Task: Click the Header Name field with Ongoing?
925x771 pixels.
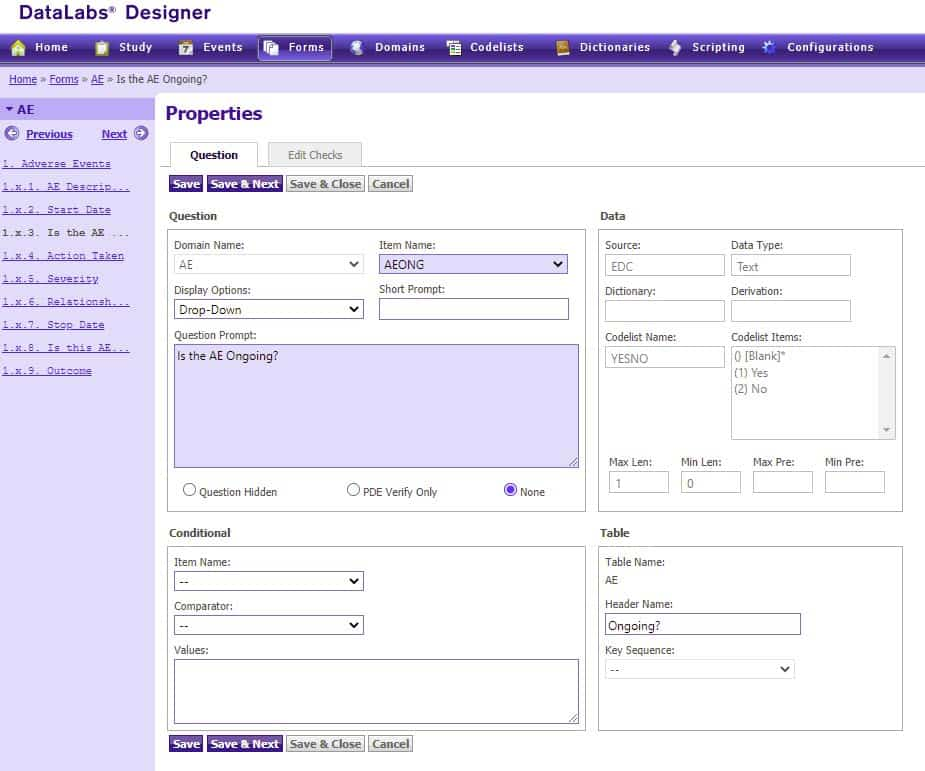Action: tap(703, 624)
